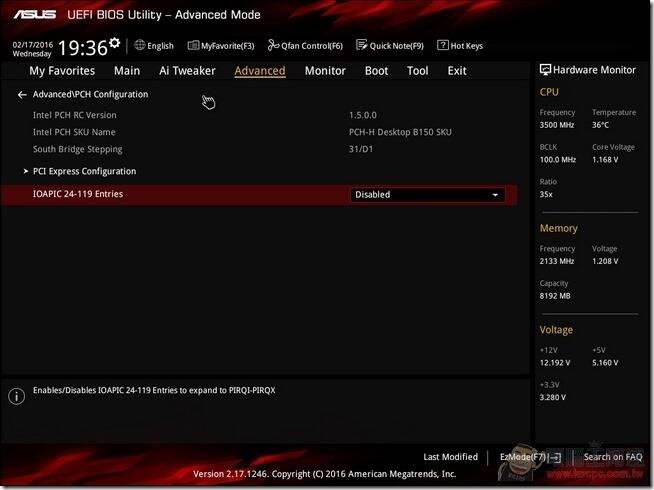Screen dimensions: 654x490
Task: Click the CPU section heading
Action: tap(549, 92)
